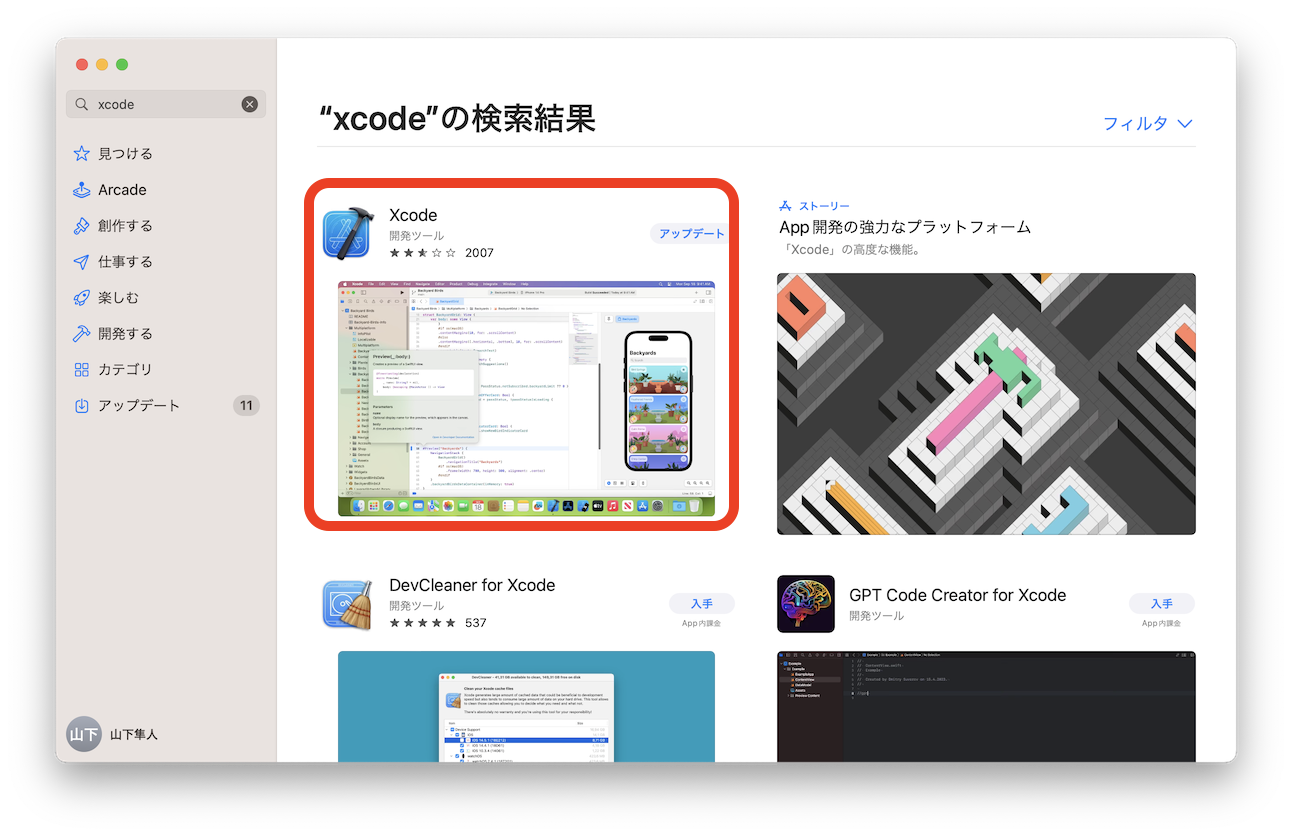
Task: Click the 創作する paintbrush icon
Action: coord(82,226)
